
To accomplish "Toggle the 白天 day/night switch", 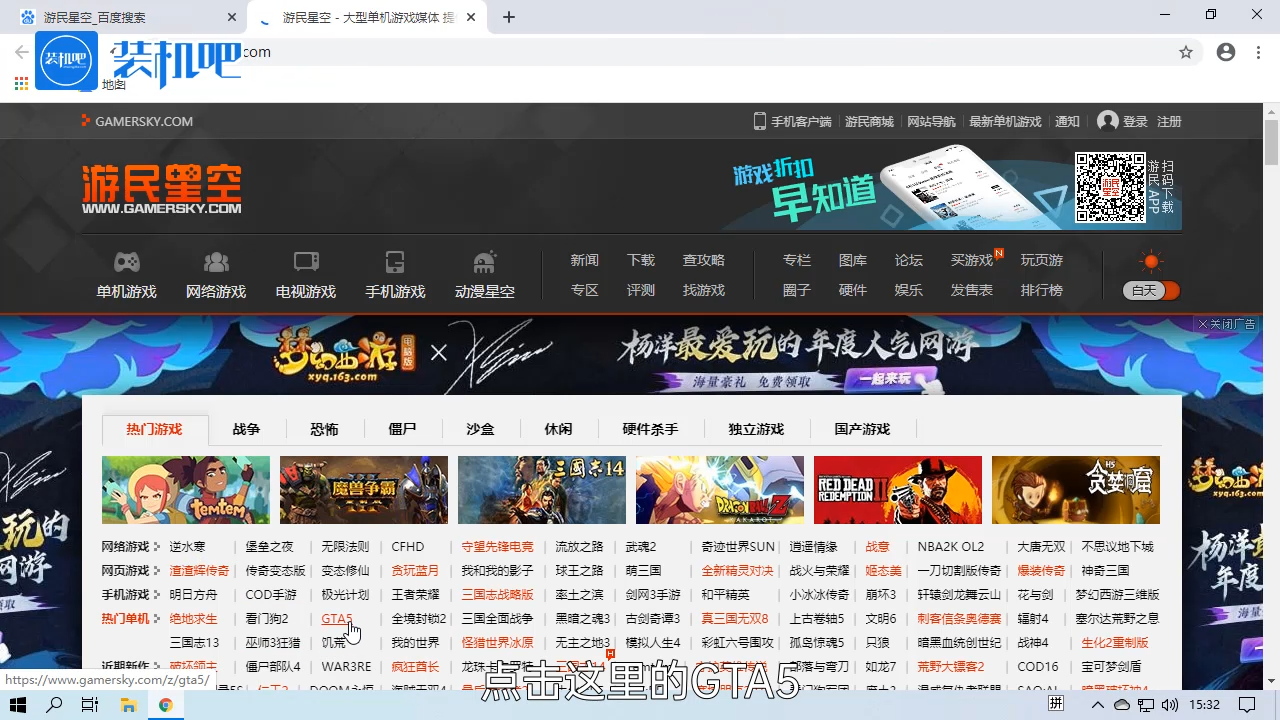I will [x=1150, y=290].
